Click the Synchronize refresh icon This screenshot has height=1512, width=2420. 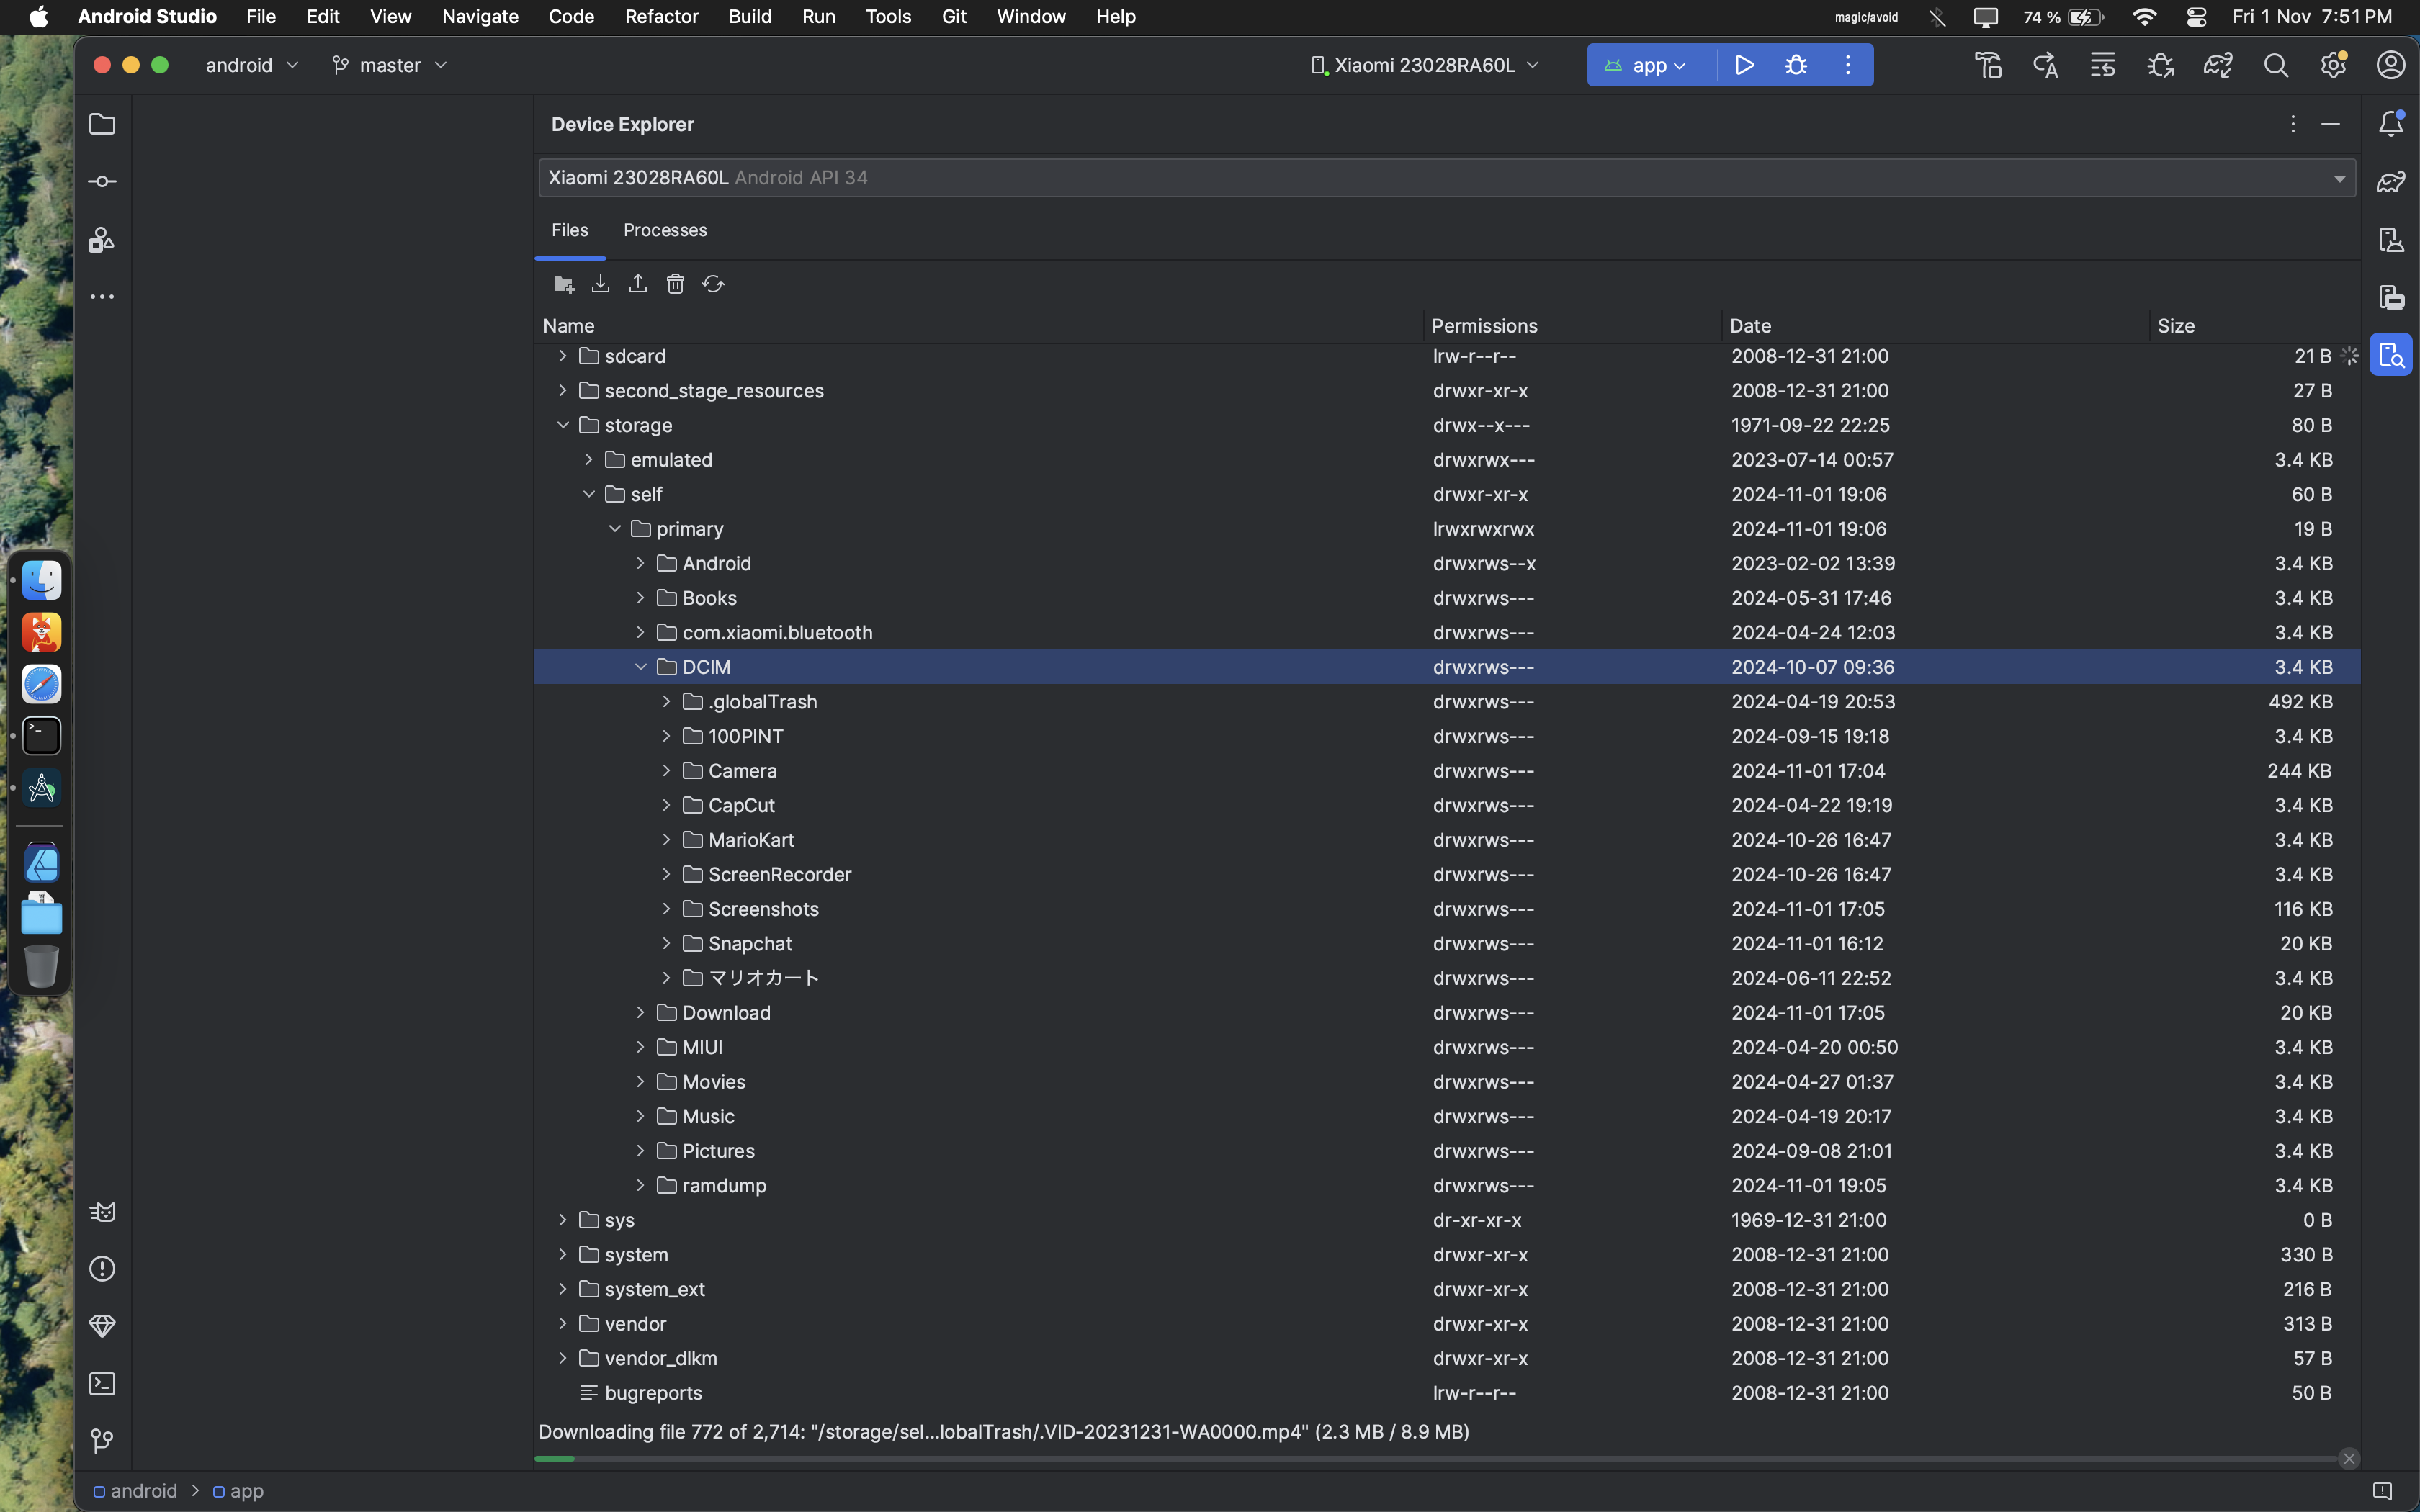[x=713, y=284]
